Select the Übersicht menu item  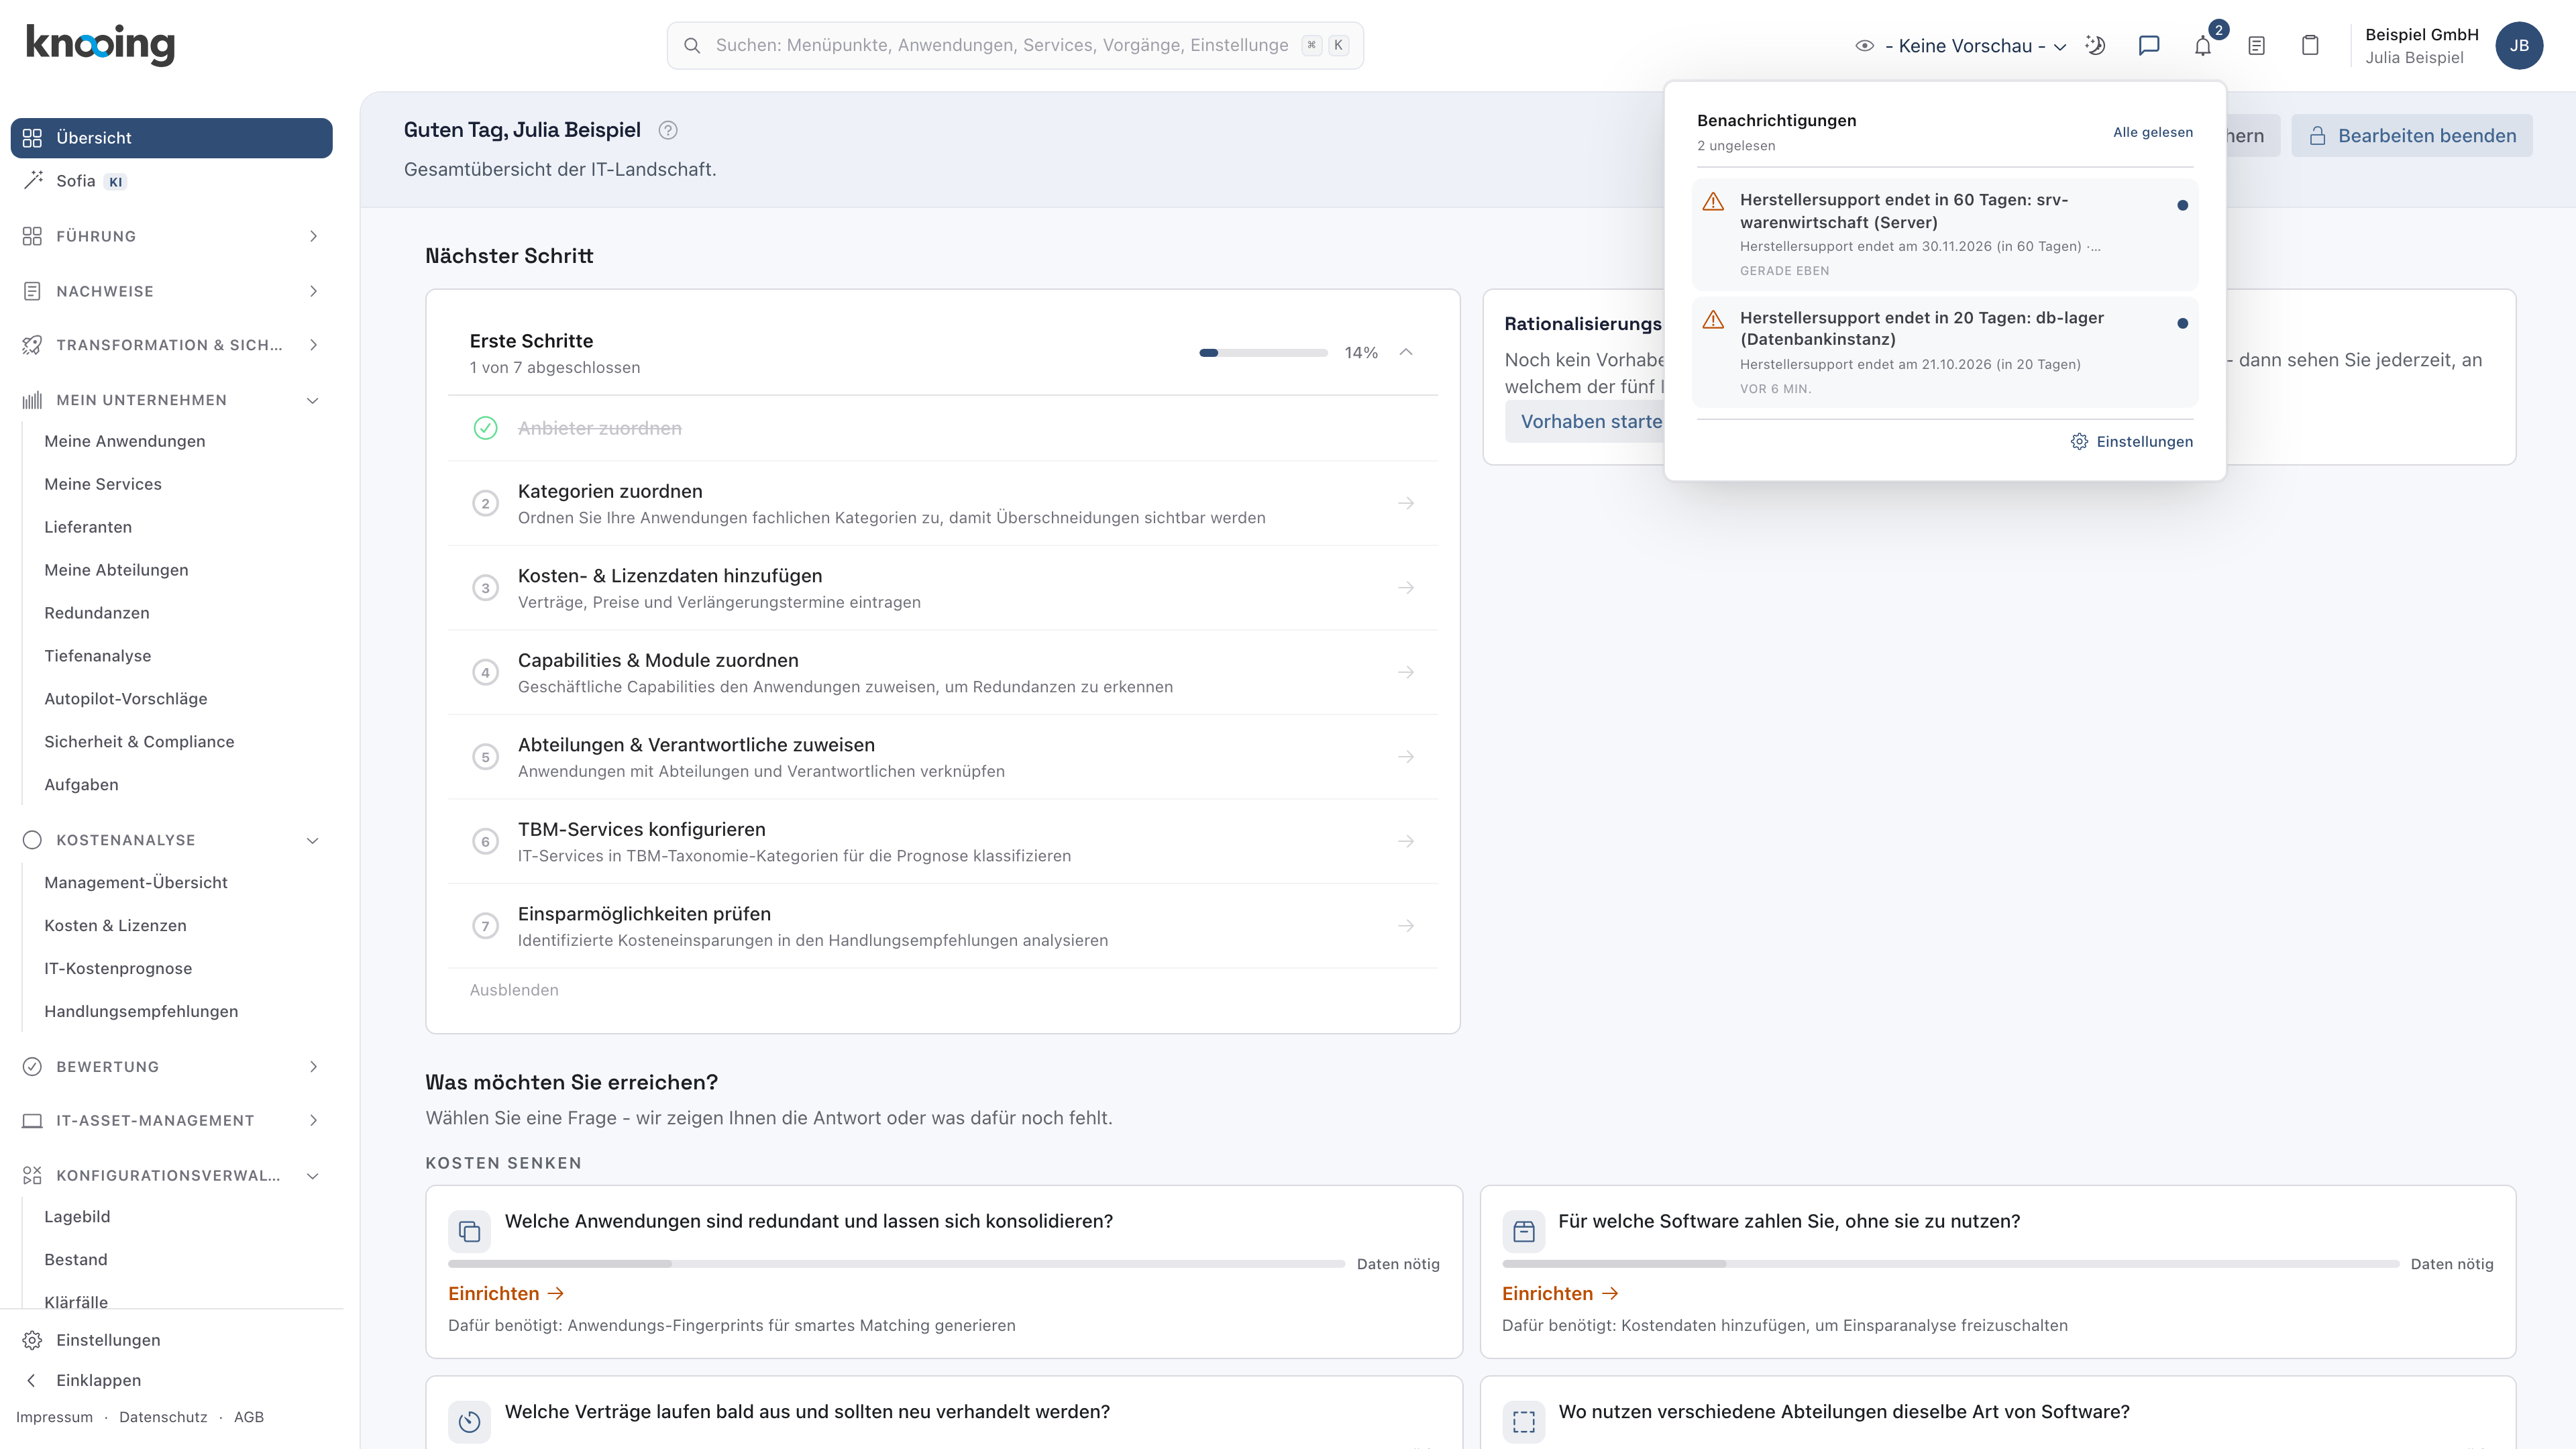pos(171,138)
